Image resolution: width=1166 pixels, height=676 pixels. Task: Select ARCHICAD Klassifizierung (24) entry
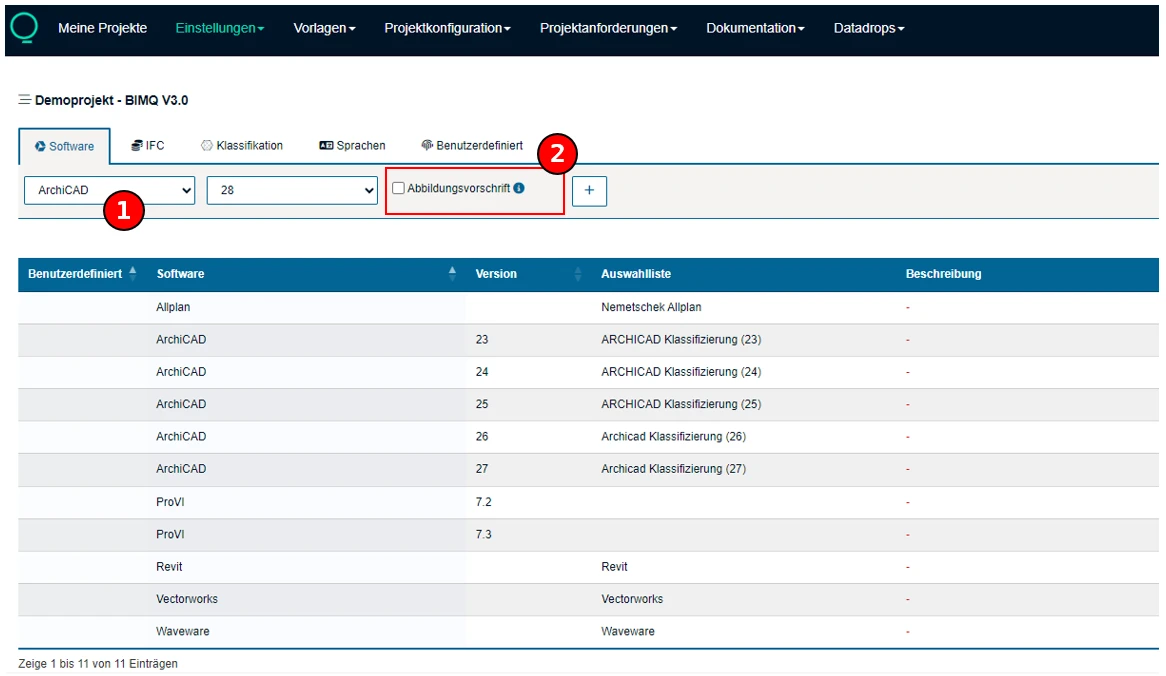coord(680,372)
